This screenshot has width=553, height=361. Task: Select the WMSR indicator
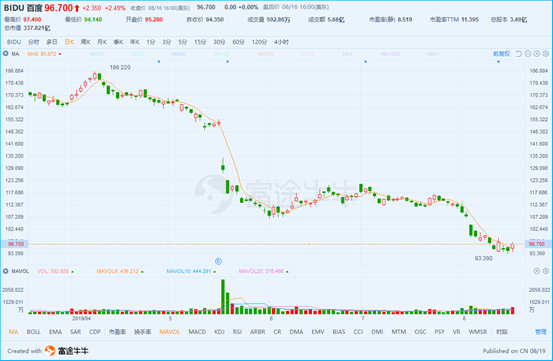(x=478, y=332)
